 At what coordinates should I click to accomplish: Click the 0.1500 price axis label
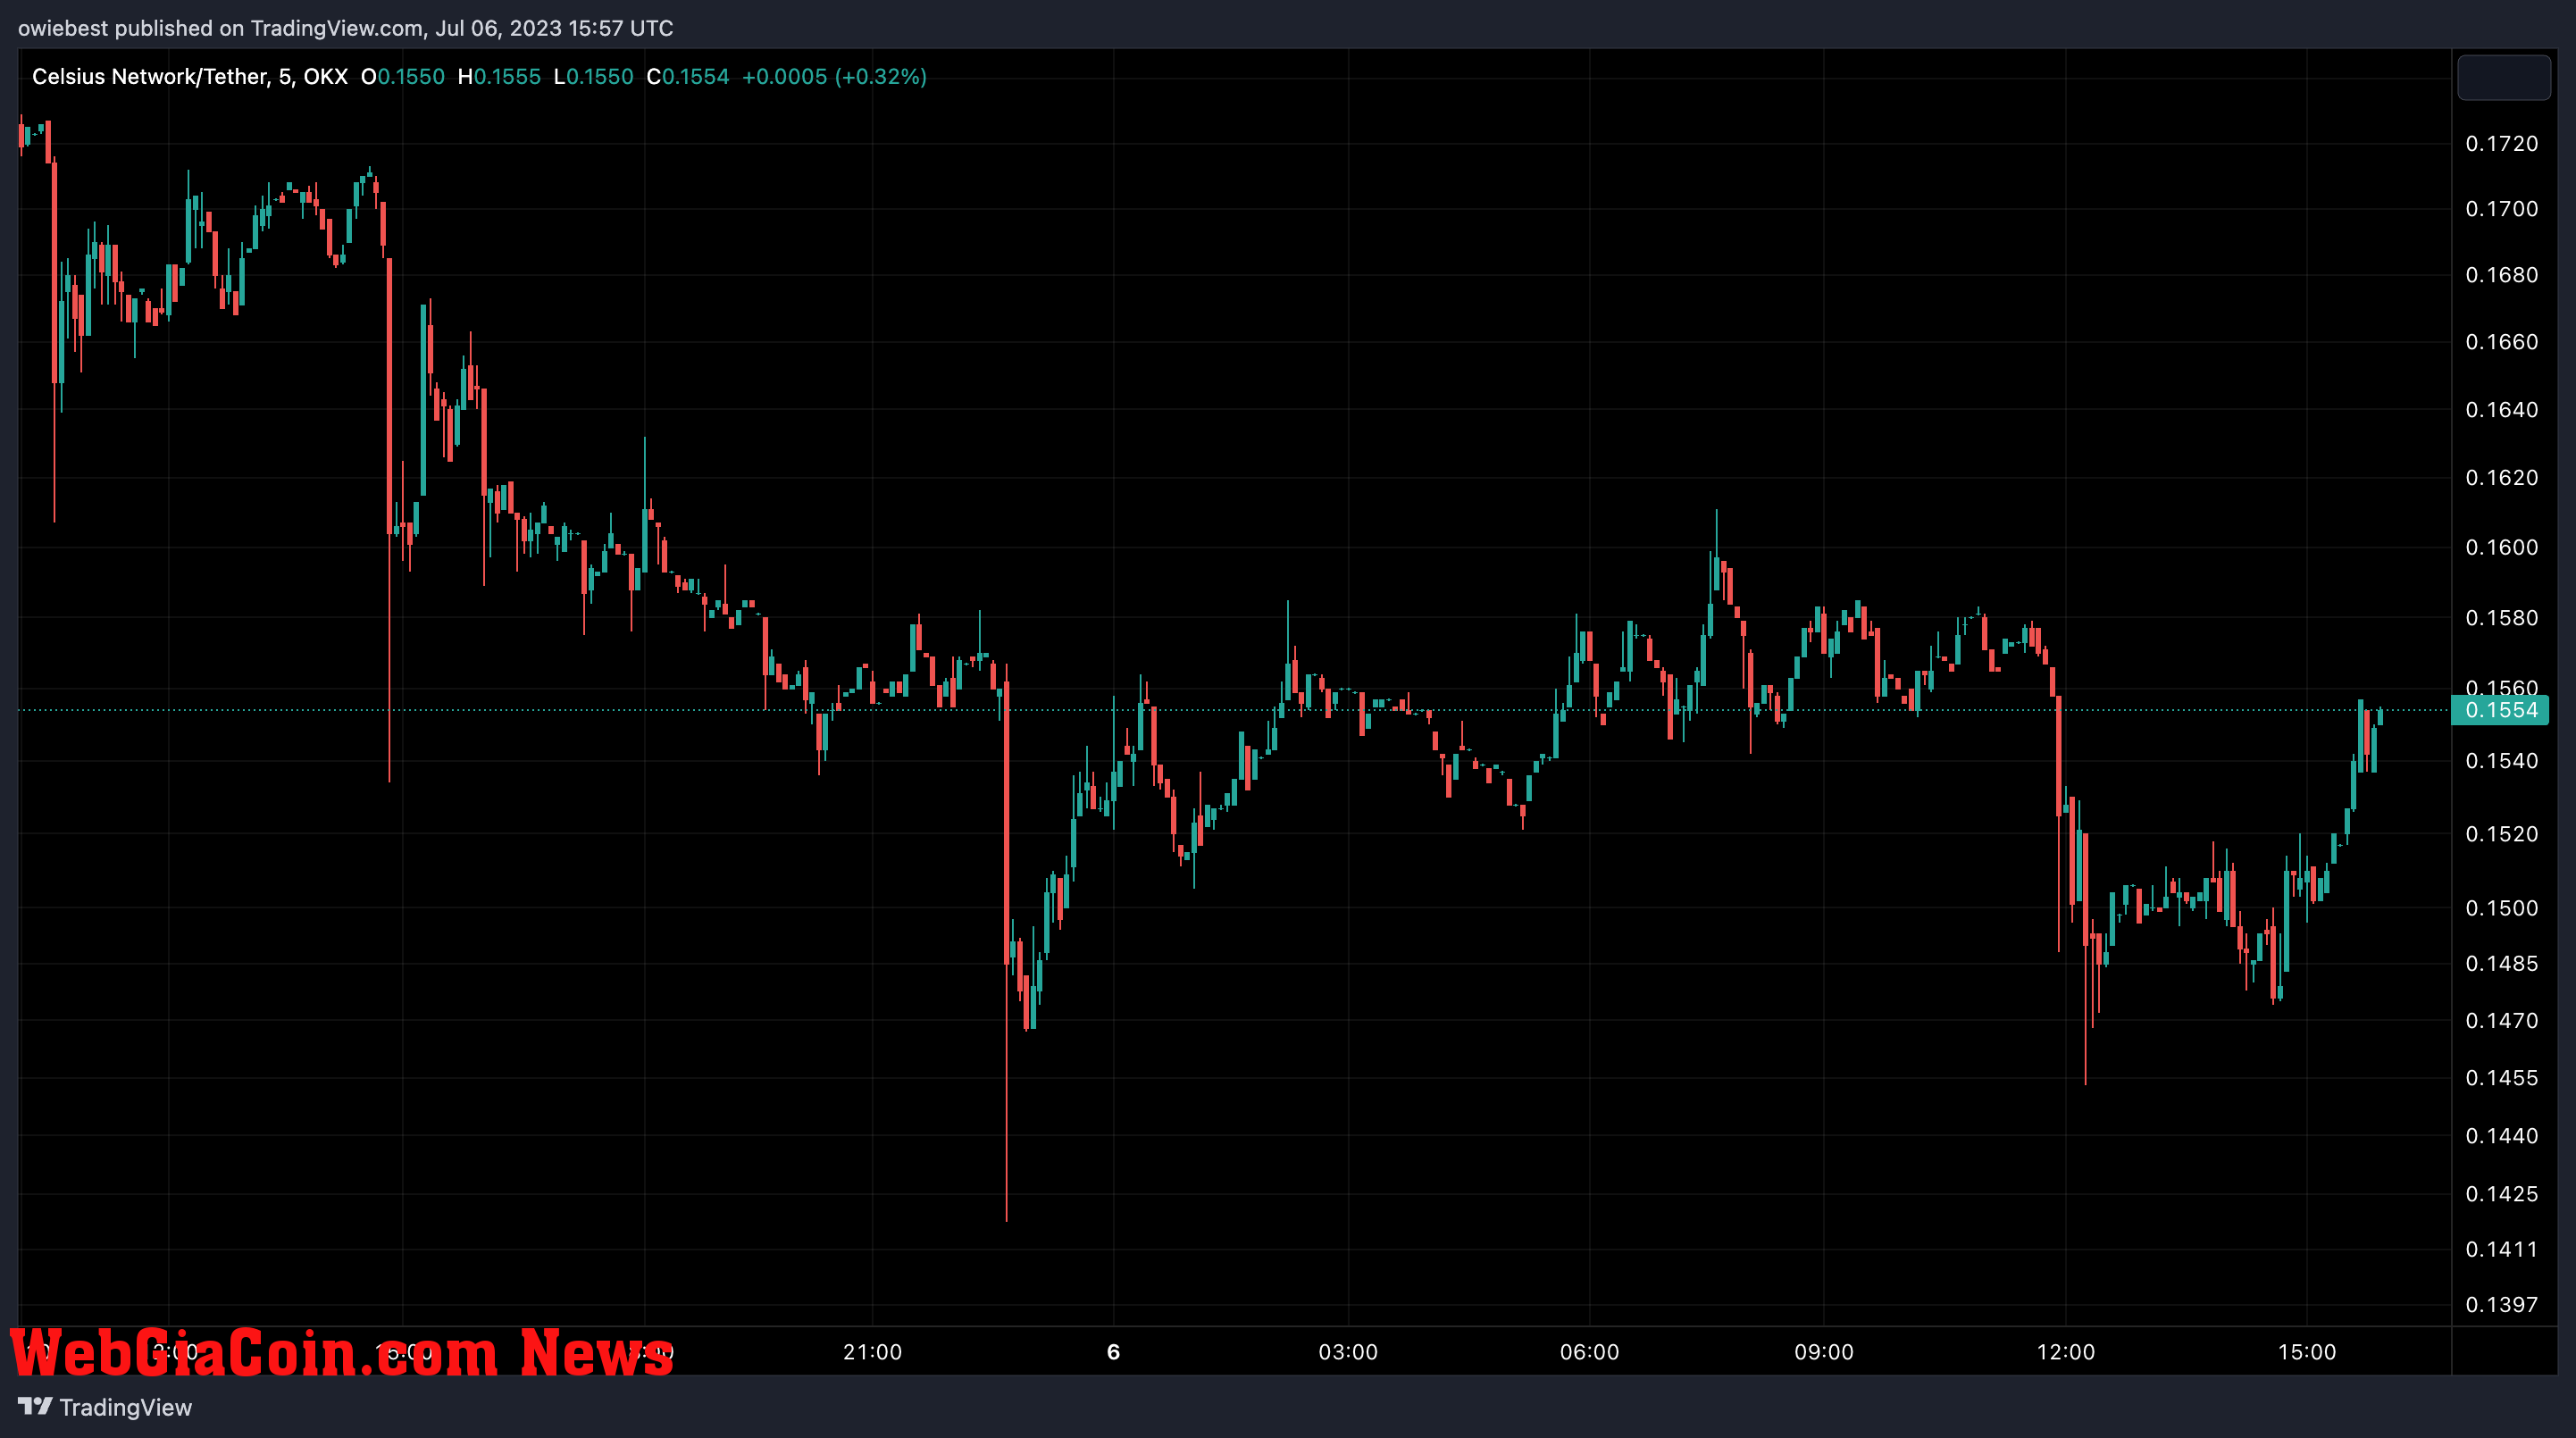pyautogui.click(x=2501, y=908)
